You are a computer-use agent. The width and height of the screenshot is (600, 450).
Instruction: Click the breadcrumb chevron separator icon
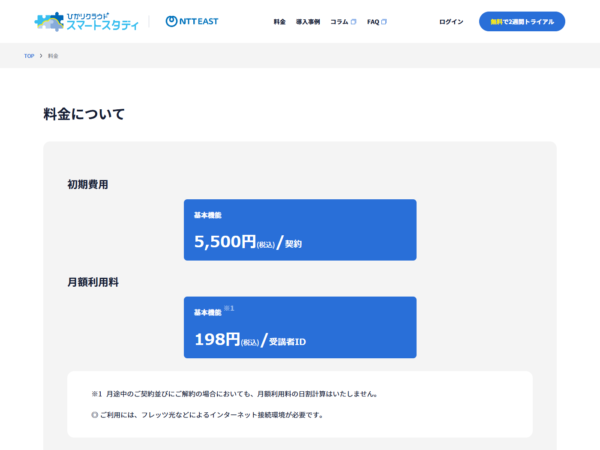click(x=41, y=56)
